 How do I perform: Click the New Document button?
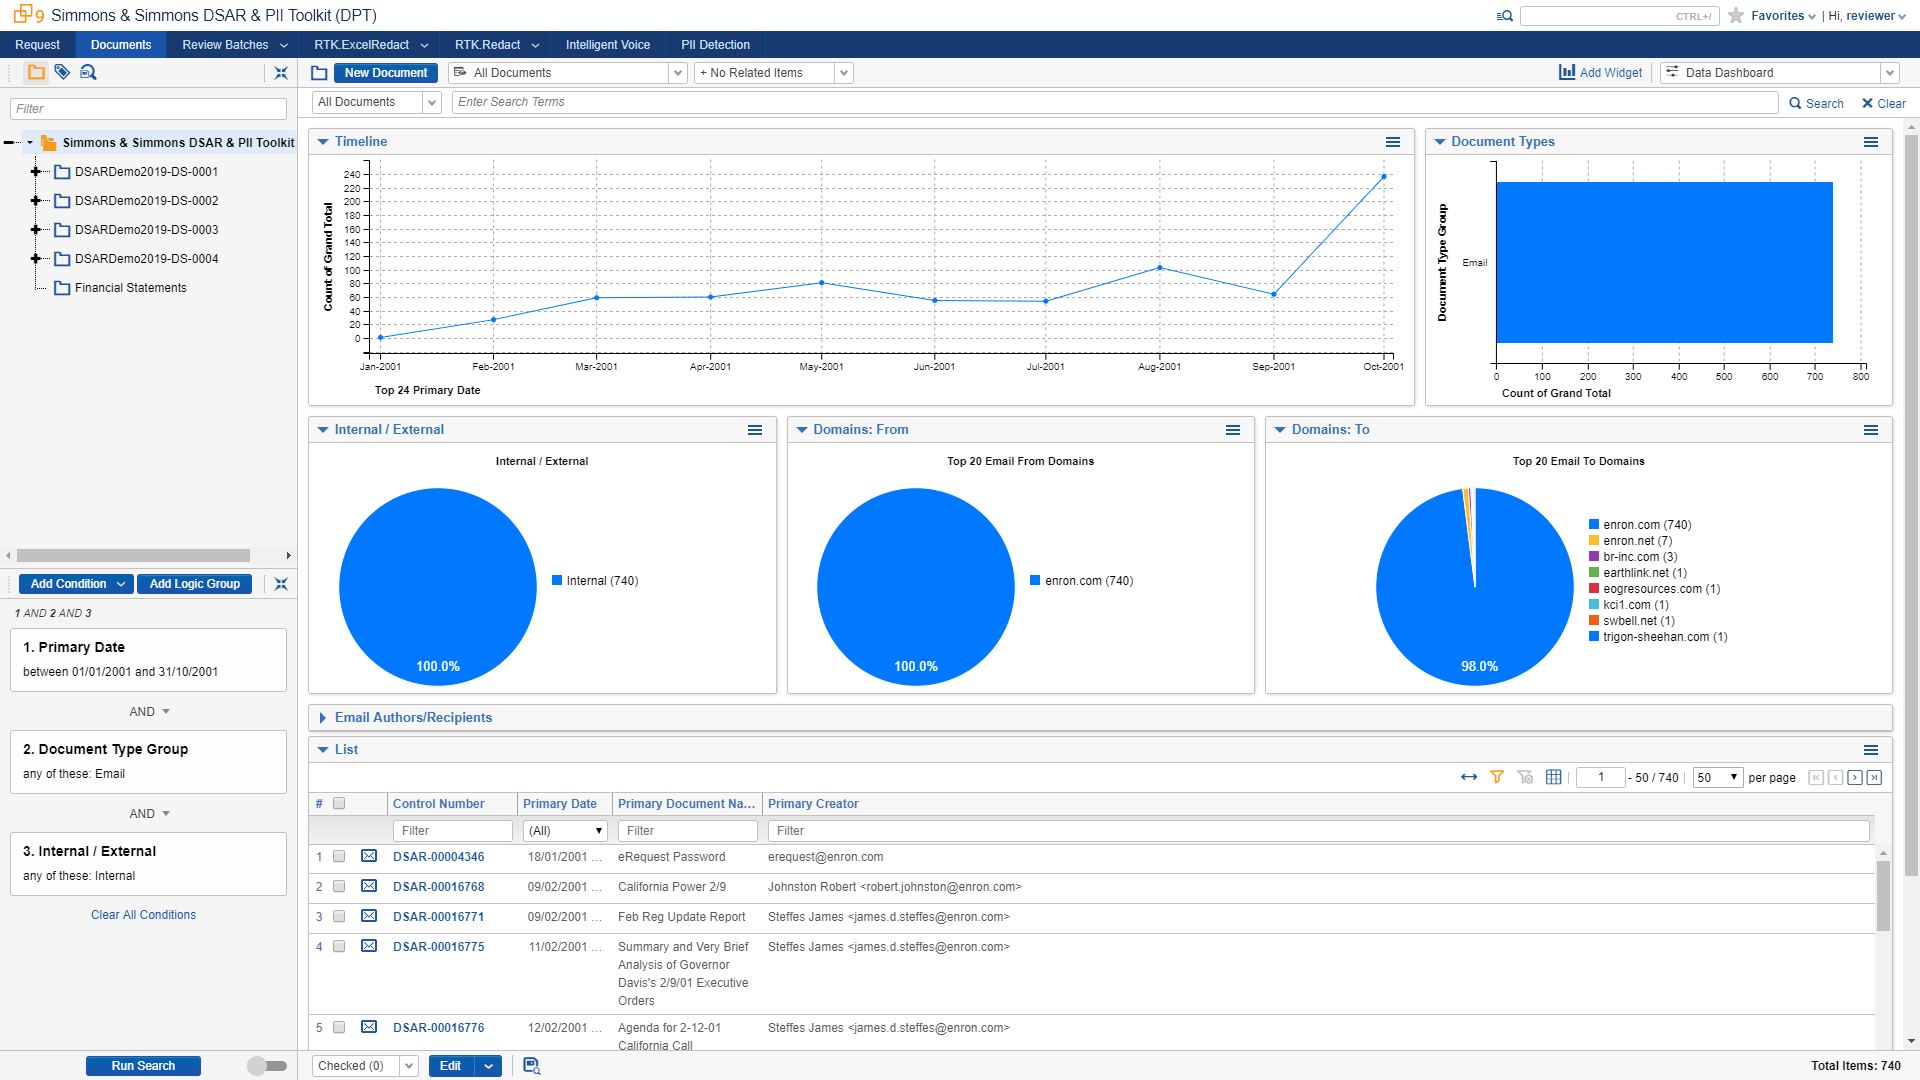(x=386, y=73)
